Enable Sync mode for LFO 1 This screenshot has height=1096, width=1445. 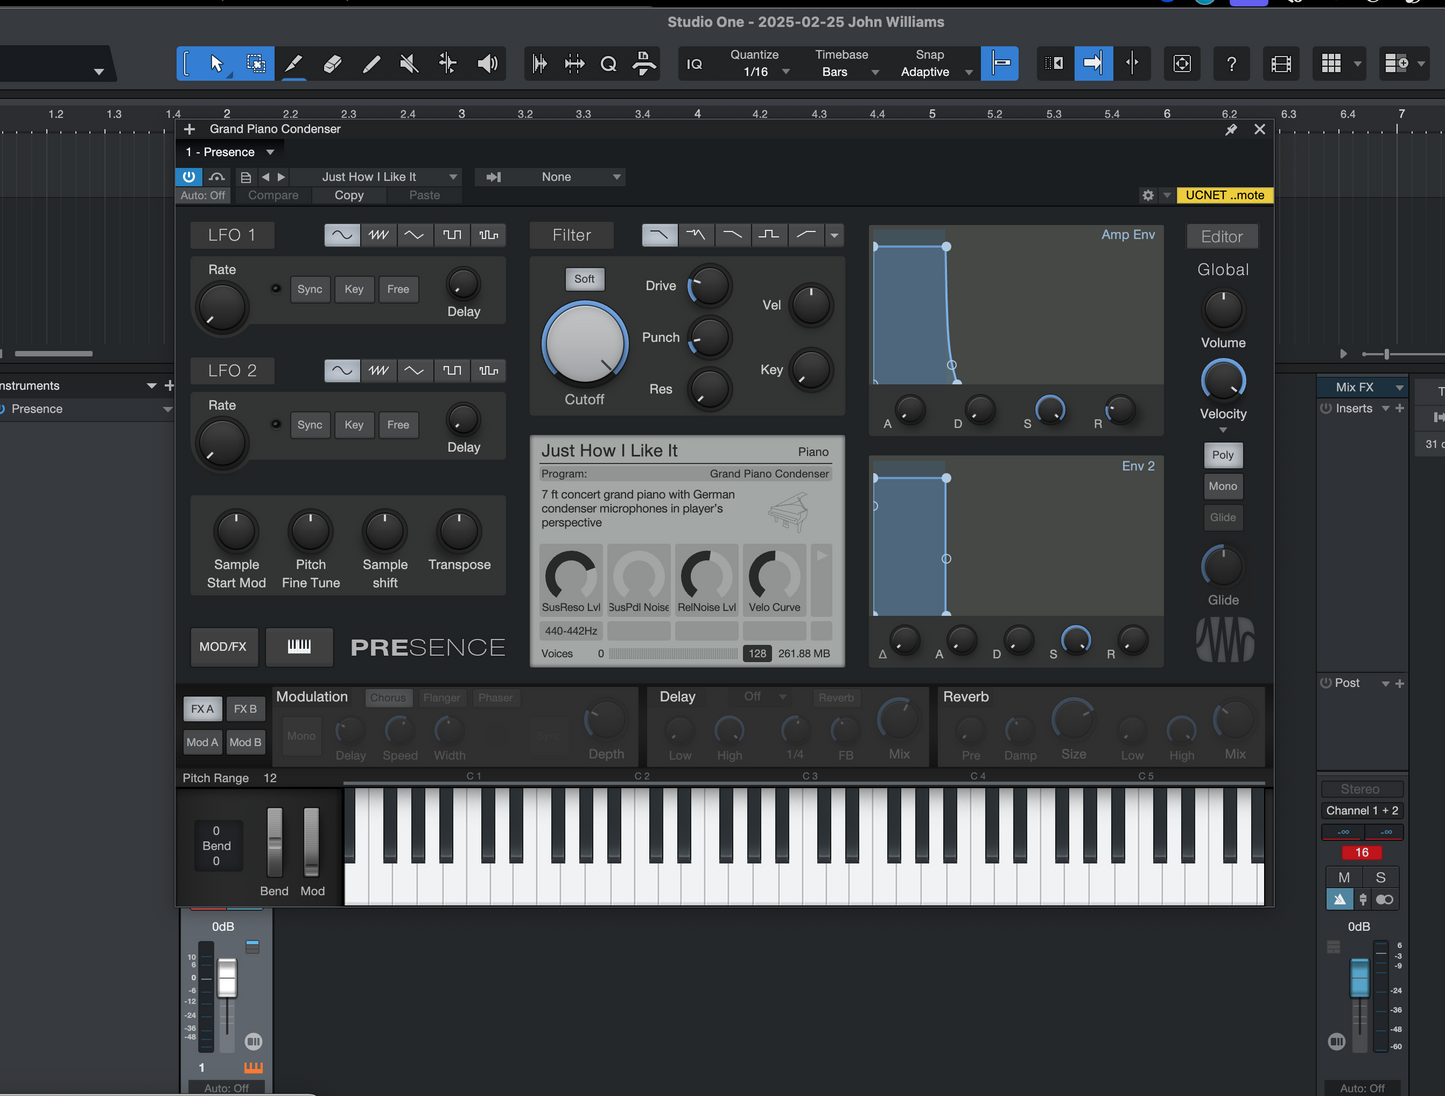click(x=310, y=289)
